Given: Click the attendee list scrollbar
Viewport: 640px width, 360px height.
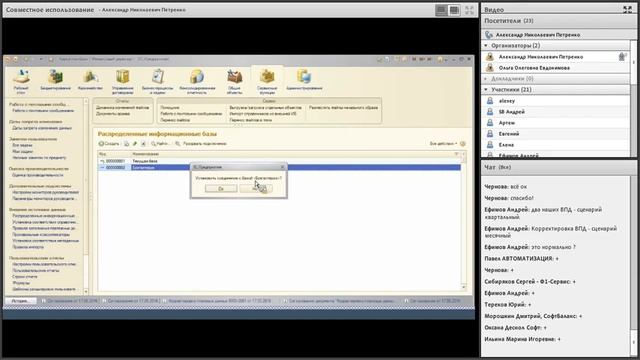Looking at the screenshot, I should point(633,98).
